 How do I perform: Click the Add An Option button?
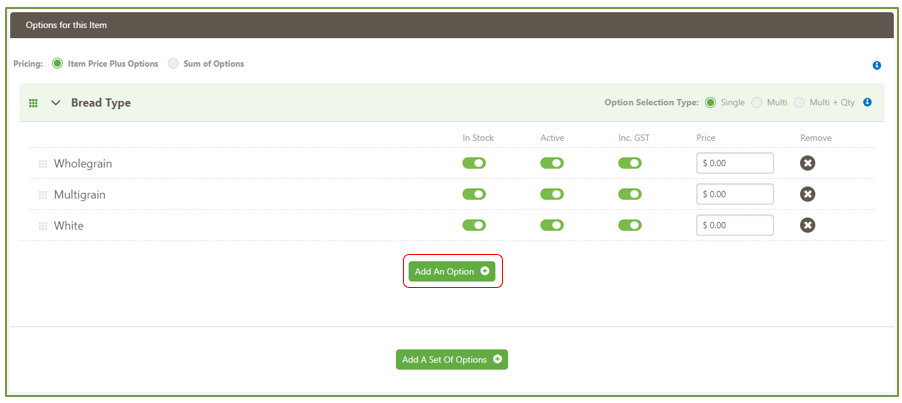coord(452,271)
